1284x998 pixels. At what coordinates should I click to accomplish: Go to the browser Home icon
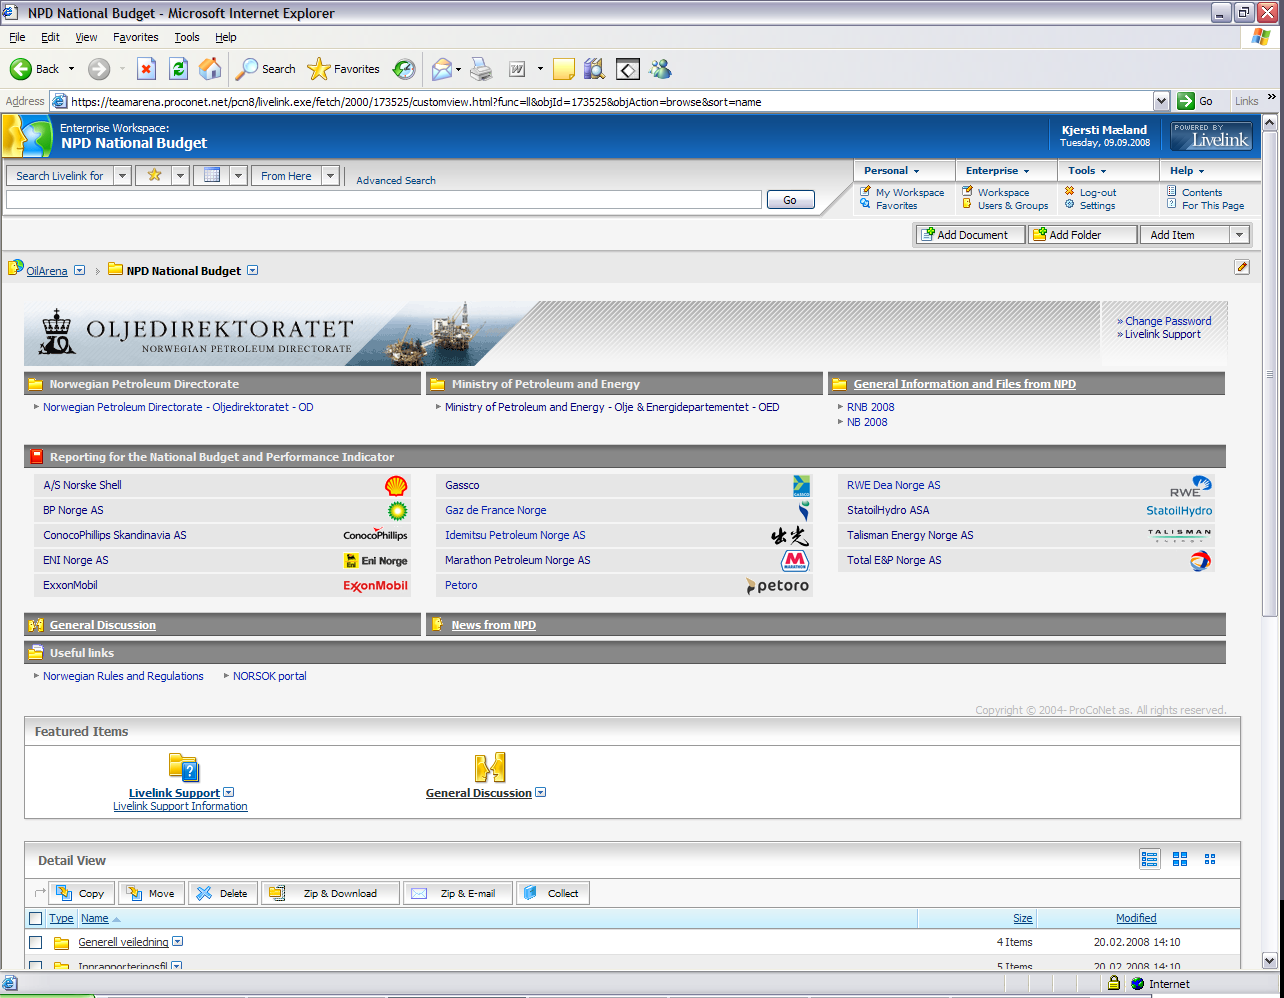tap(210, 69)
